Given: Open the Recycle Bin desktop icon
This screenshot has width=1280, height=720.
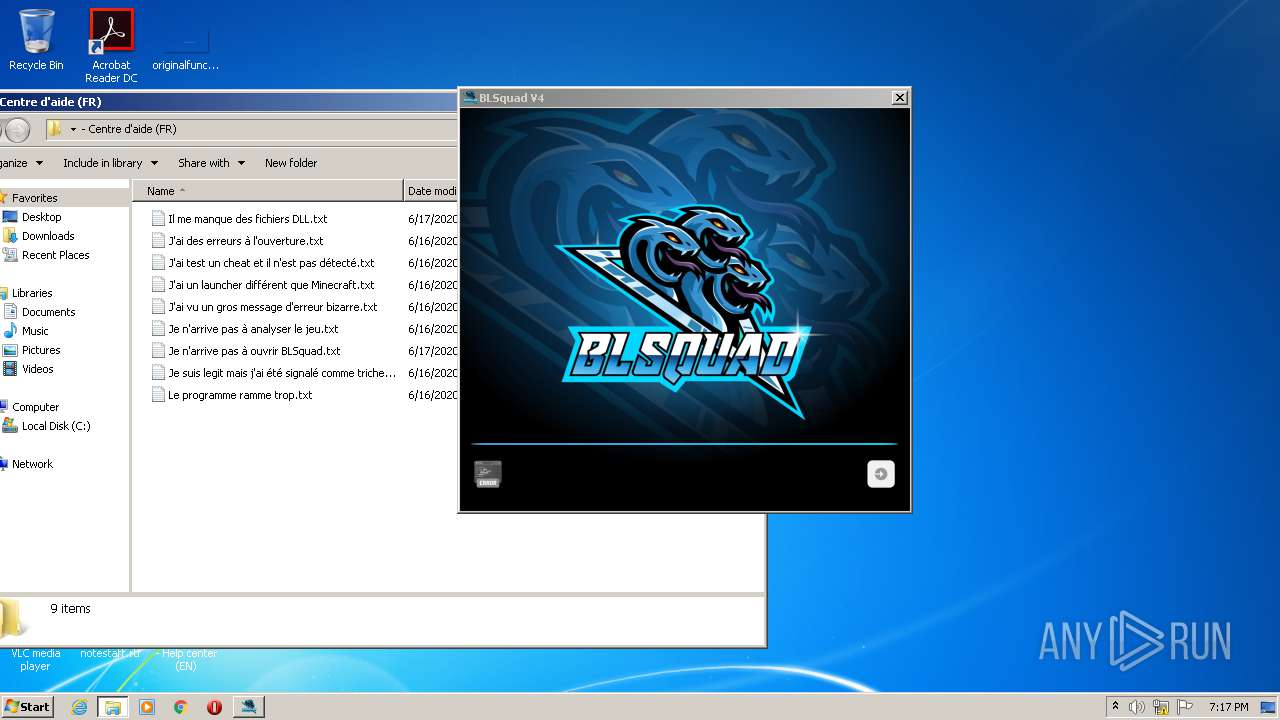Looking at the screenshot, I should [36, 40].
